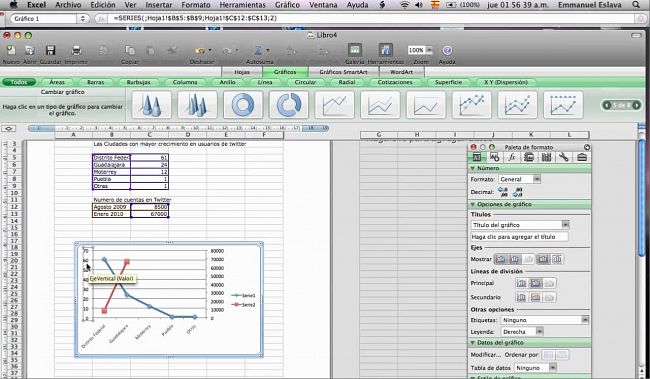Click the Herramientas toolbox icon
The image size is (650, 379).
[x=386, y=50]
